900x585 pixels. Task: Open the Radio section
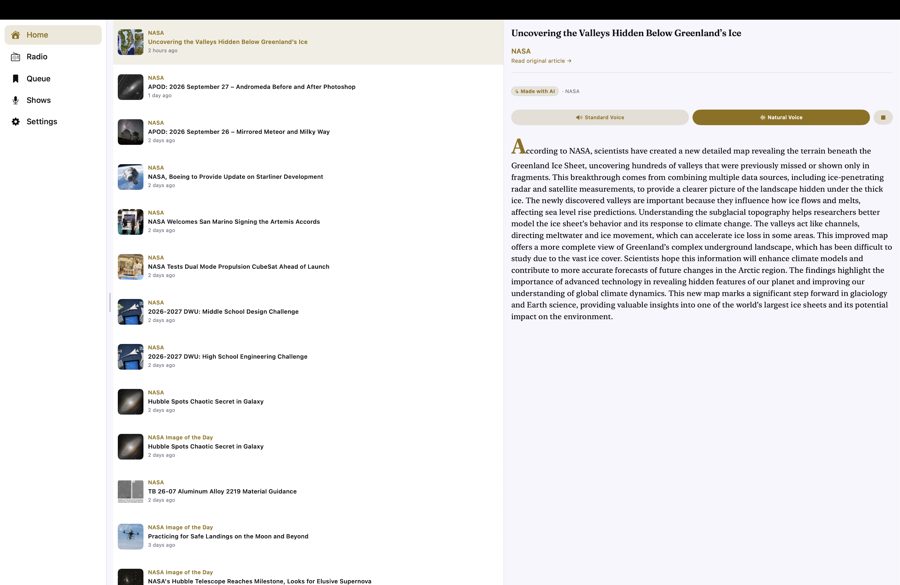(x=53, y=57)
